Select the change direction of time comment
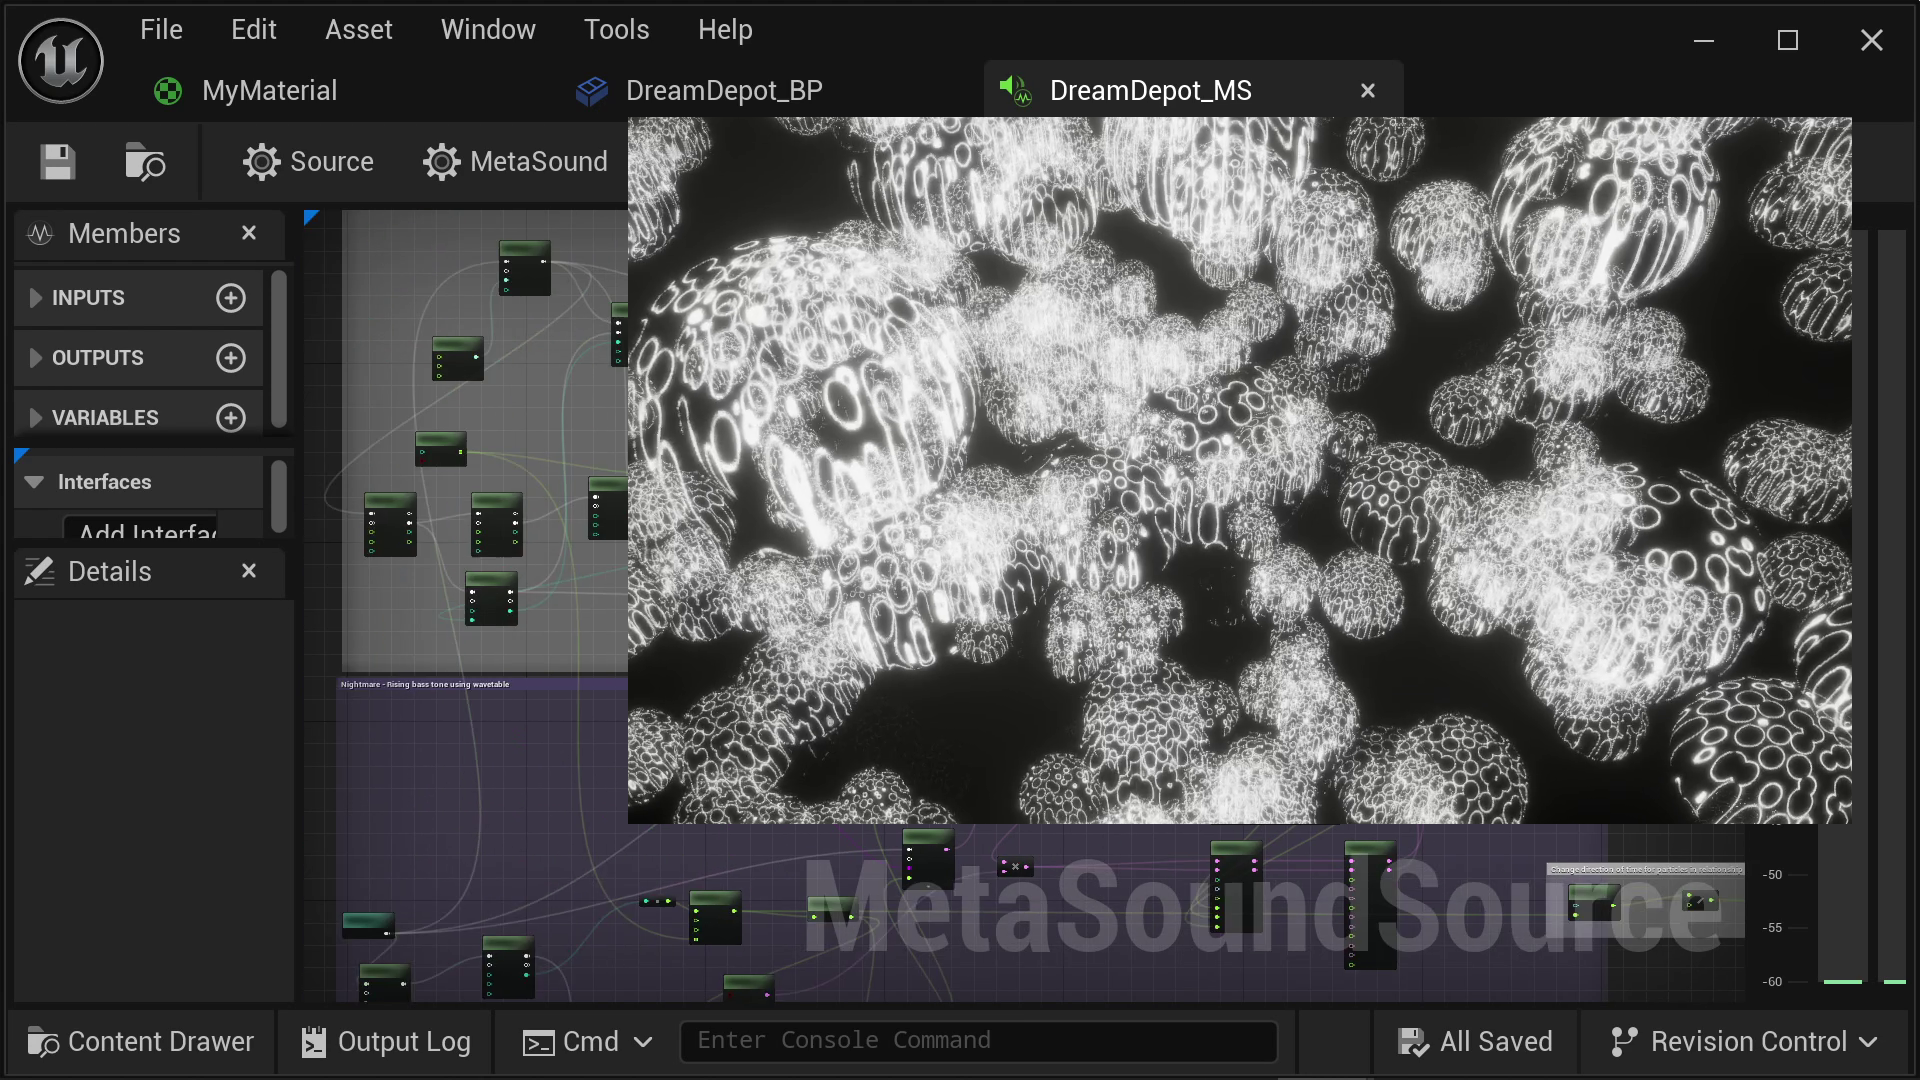 [1645, 869]
